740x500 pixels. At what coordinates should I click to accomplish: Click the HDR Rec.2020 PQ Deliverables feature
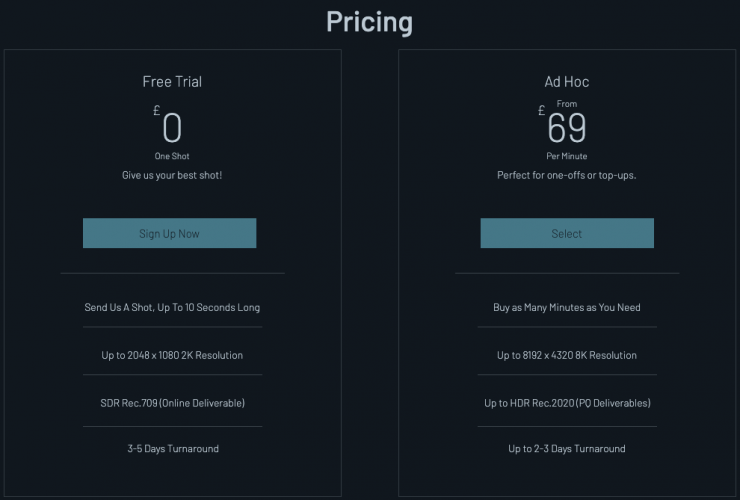[567, 402]
